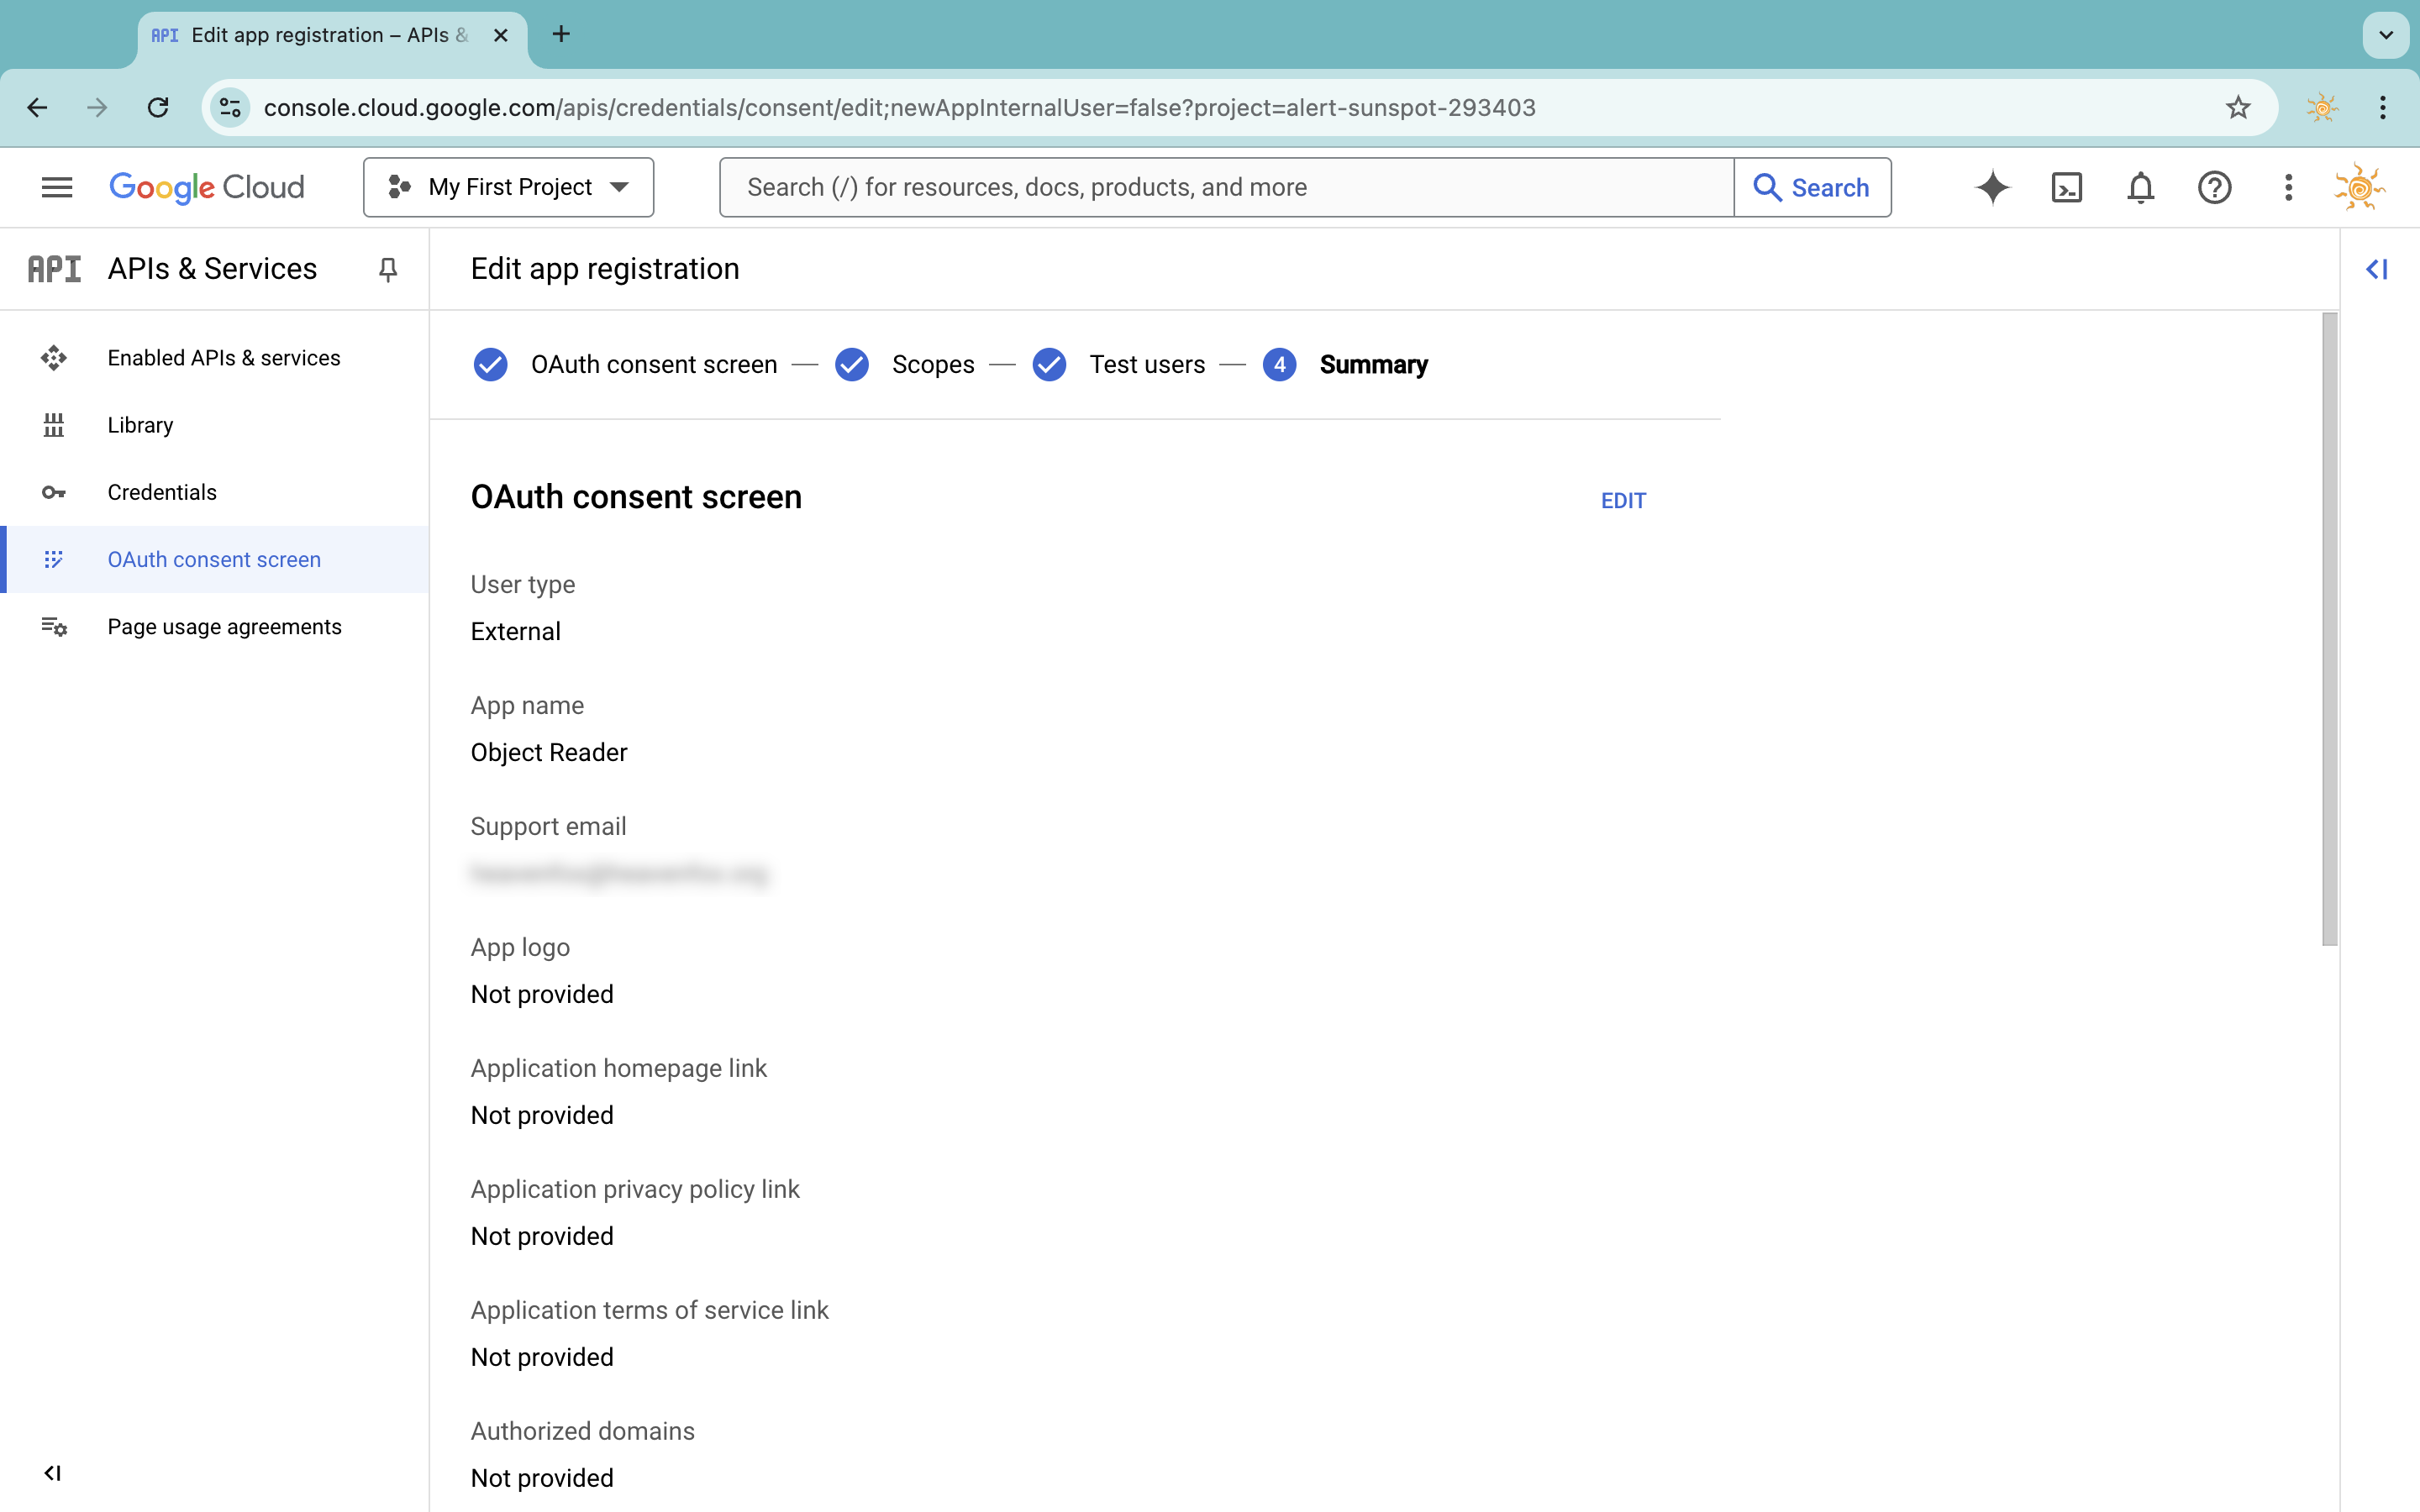Open Enabled APIs & services
This screenshot has height=1512, width=2420.
tap(223, 357)
